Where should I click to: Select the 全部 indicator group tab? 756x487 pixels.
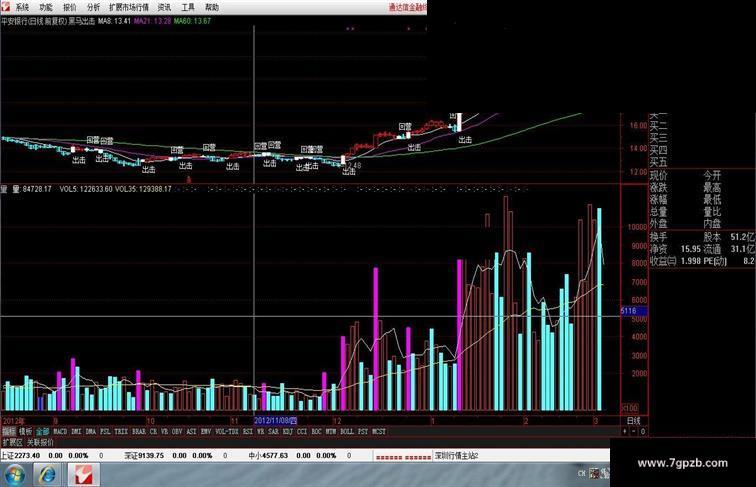coord(42,432)
